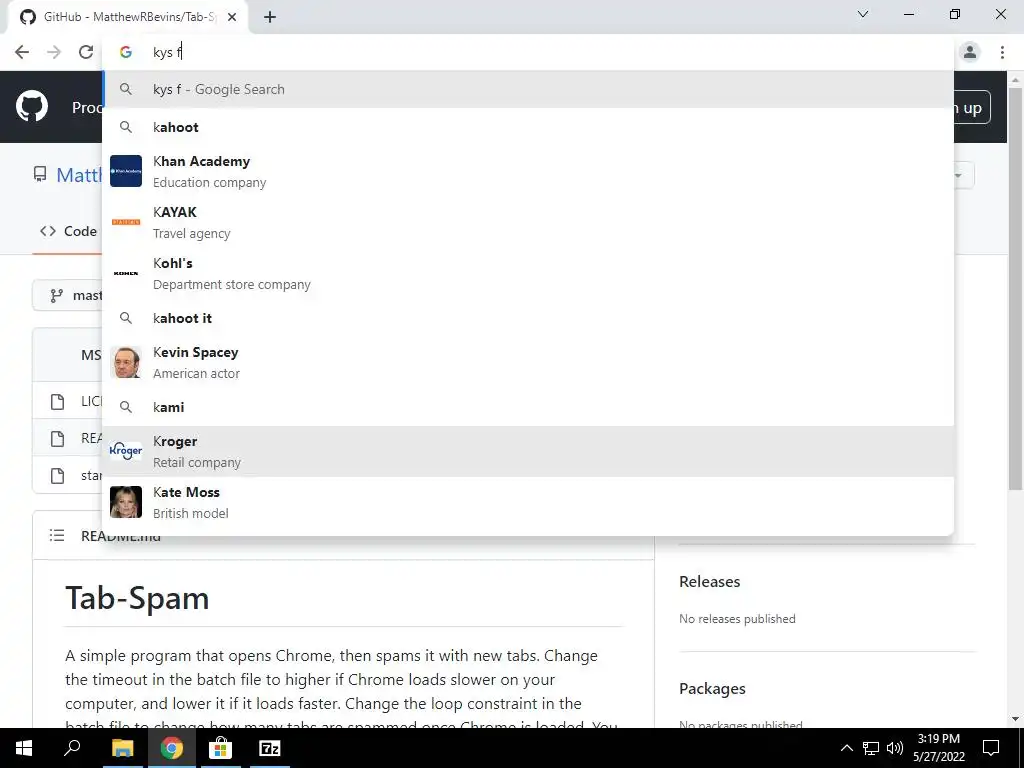The image size is (1024, 768).
Task: Select the Kevin Spacey suggestion
Action: 528,362
